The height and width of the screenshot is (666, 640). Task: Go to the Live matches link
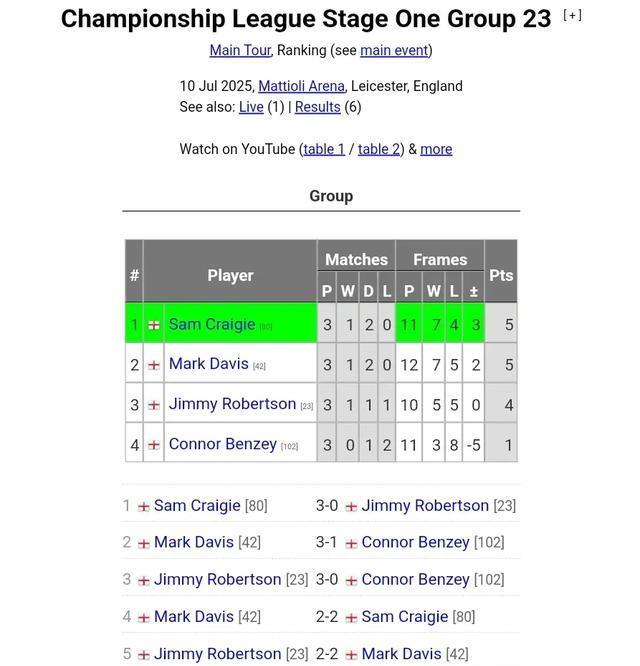point(251,107)
